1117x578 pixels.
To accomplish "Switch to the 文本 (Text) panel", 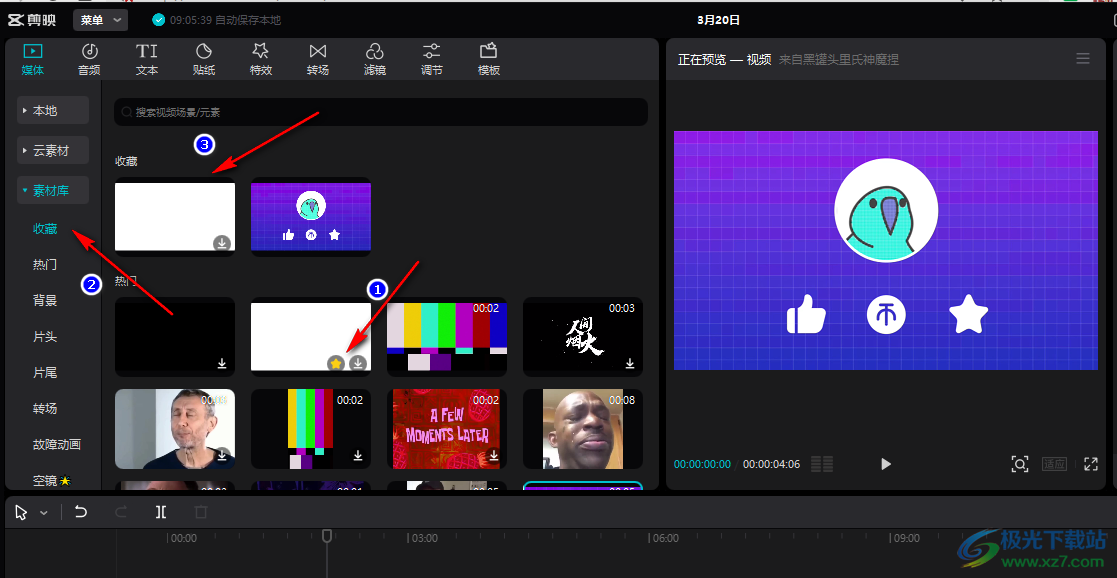I will click(x=147, y=59).
